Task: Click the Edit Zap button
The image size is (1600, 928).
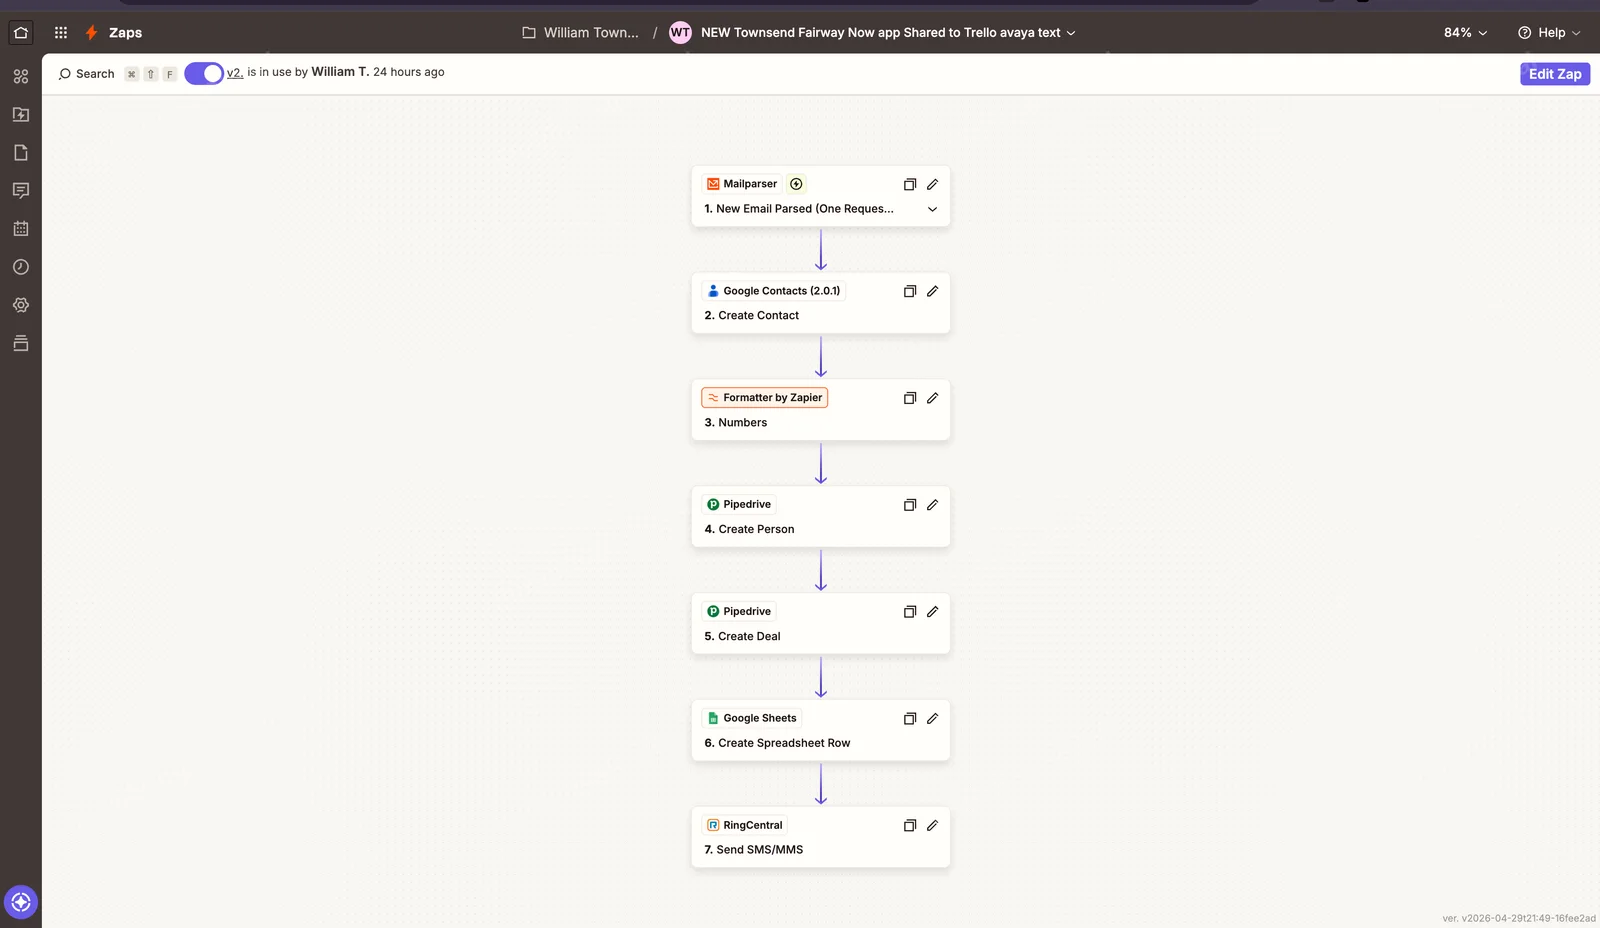Action: pos(1555,74)
